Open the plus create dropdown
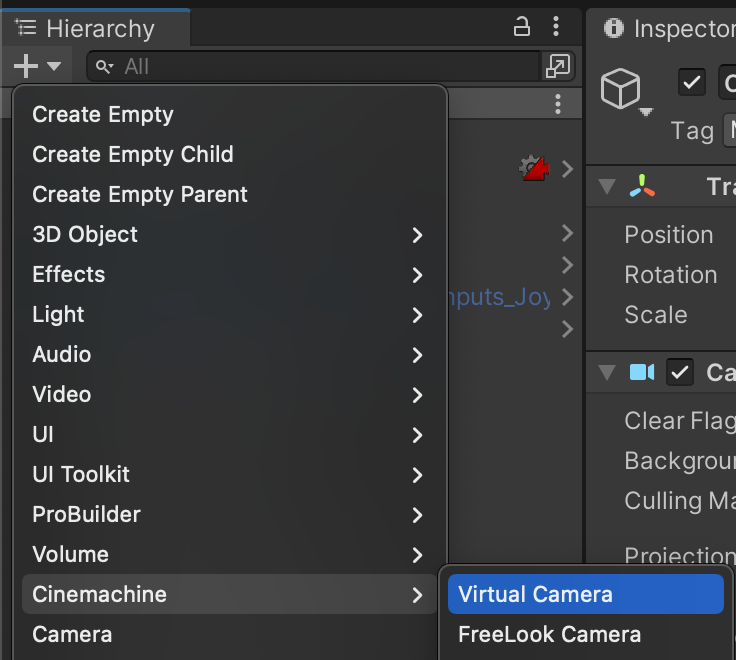This screenshot has width=736, height=660. pyautogui.click(x=37, y=67)
